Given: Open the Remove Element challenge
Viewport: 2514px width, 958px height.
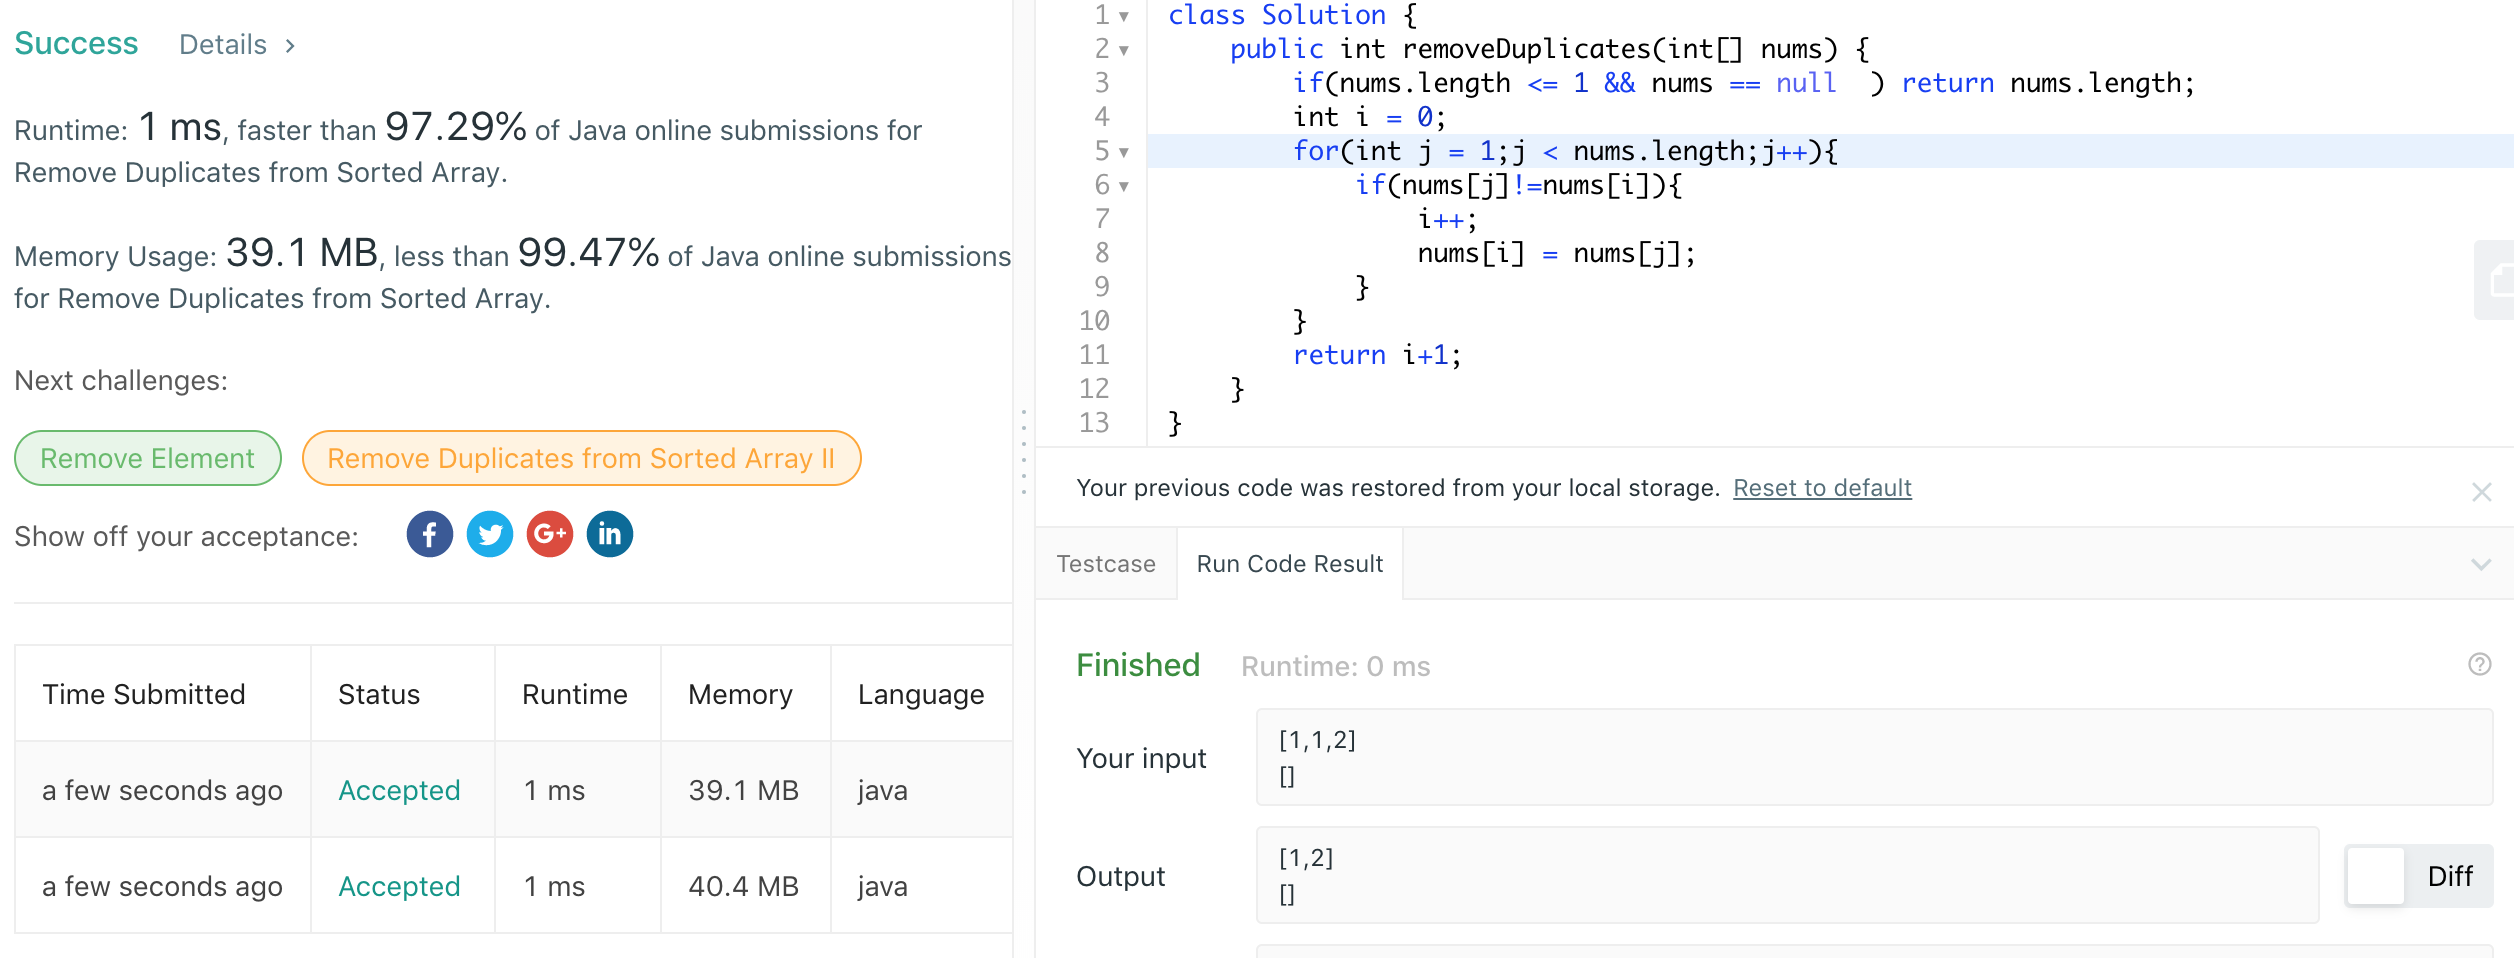Looking at the screenshot, I should coord(148,458).
